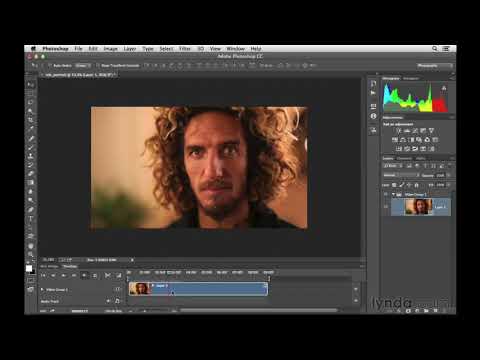480x360 pixels.
Task: Hide Layer 1 via its eye icon
Action: 386,207
